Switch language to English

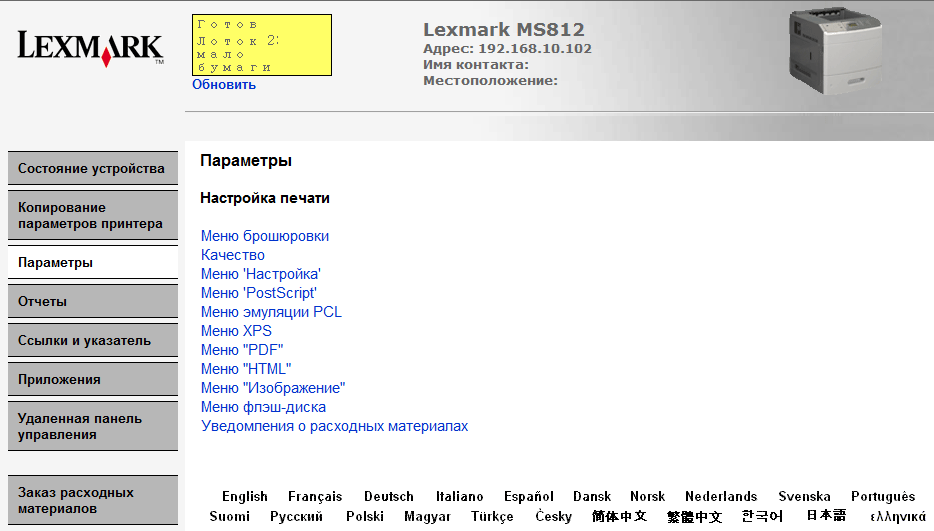pyautogui.click(x=245, y=496)
